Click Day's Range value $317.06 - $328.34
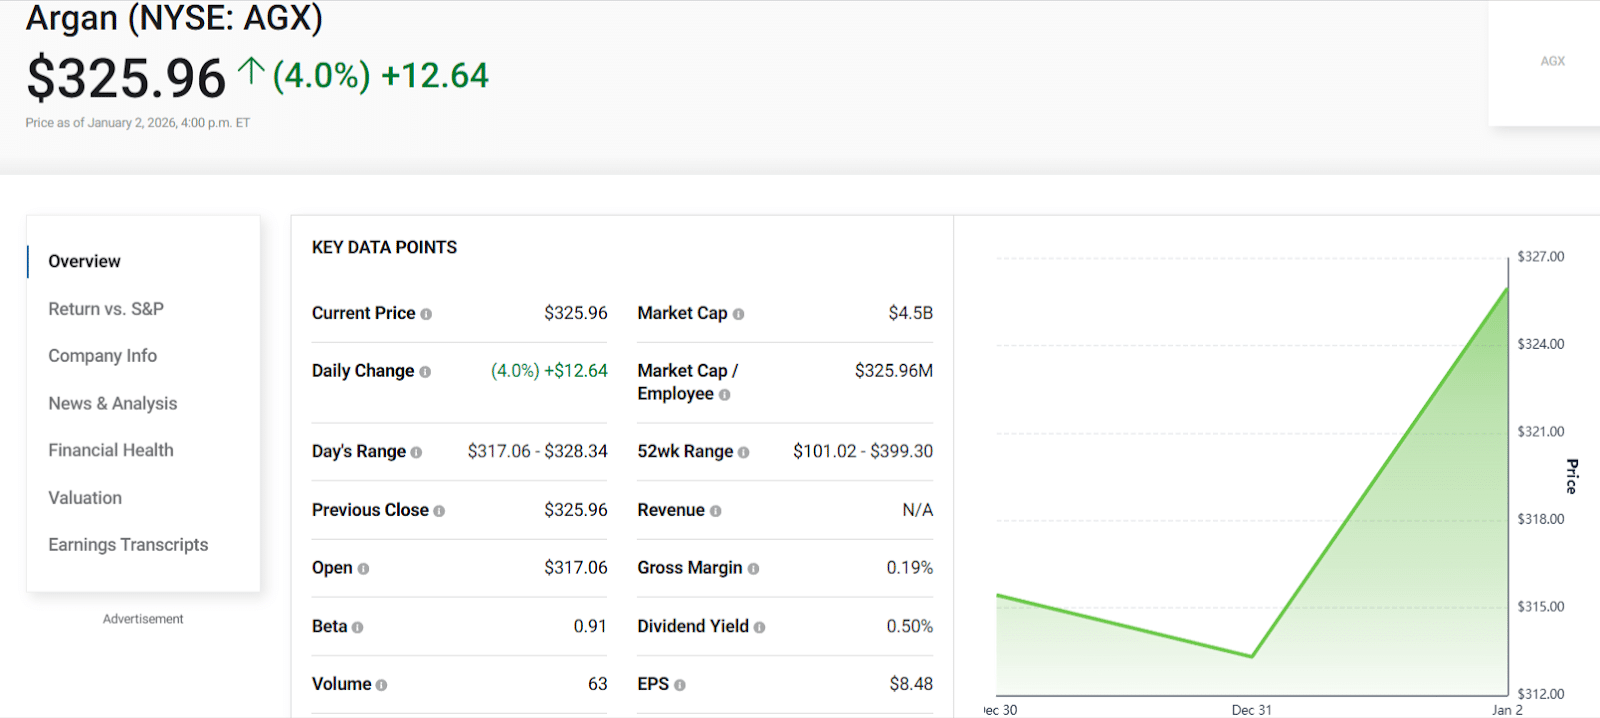The image size is (1600, 718). click(537, 451)
